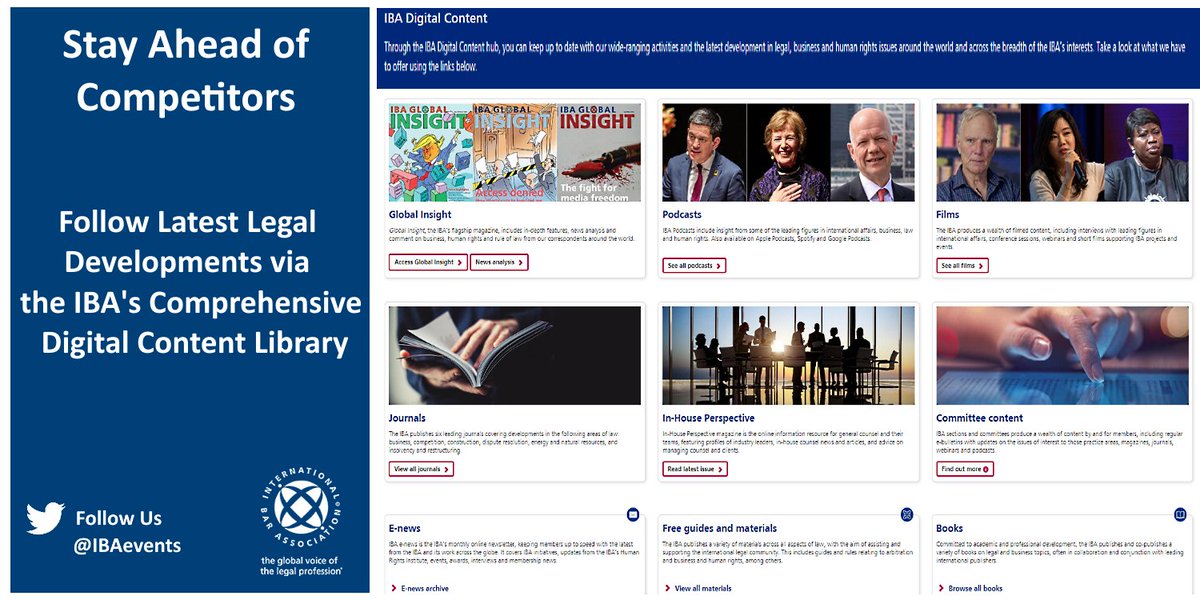Open the News analysis button

pyautogui.click(x=499, y=262)
